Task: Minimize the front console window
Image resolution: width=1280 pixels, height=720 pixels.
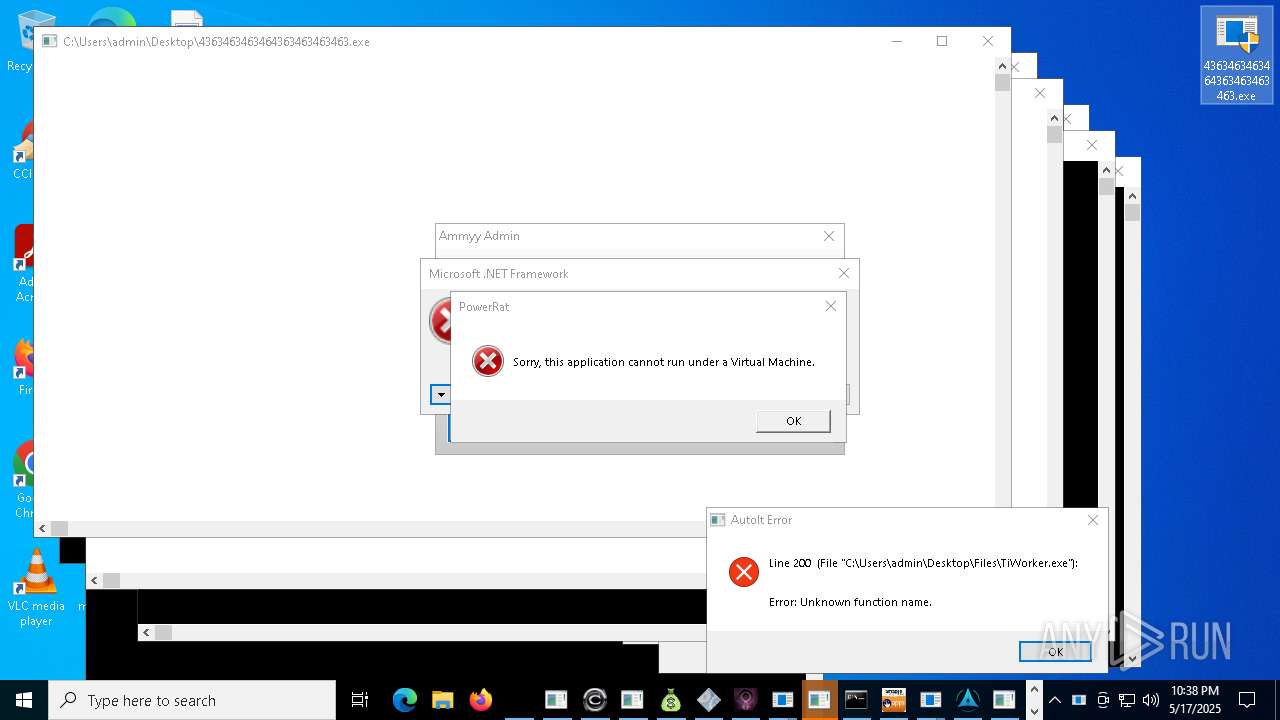Action: (x=896, y=41)
